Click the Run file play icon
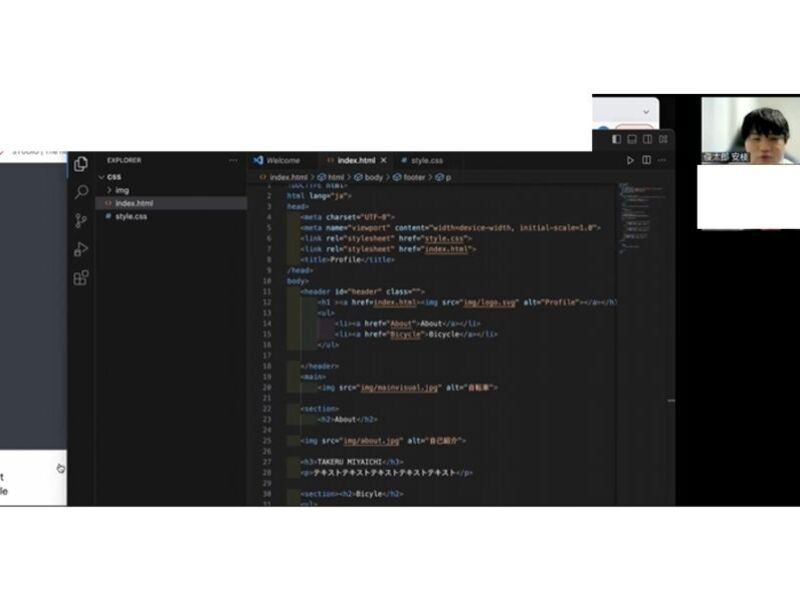The image size is (800, 600). pyautogui.click(x=630, y=160)
